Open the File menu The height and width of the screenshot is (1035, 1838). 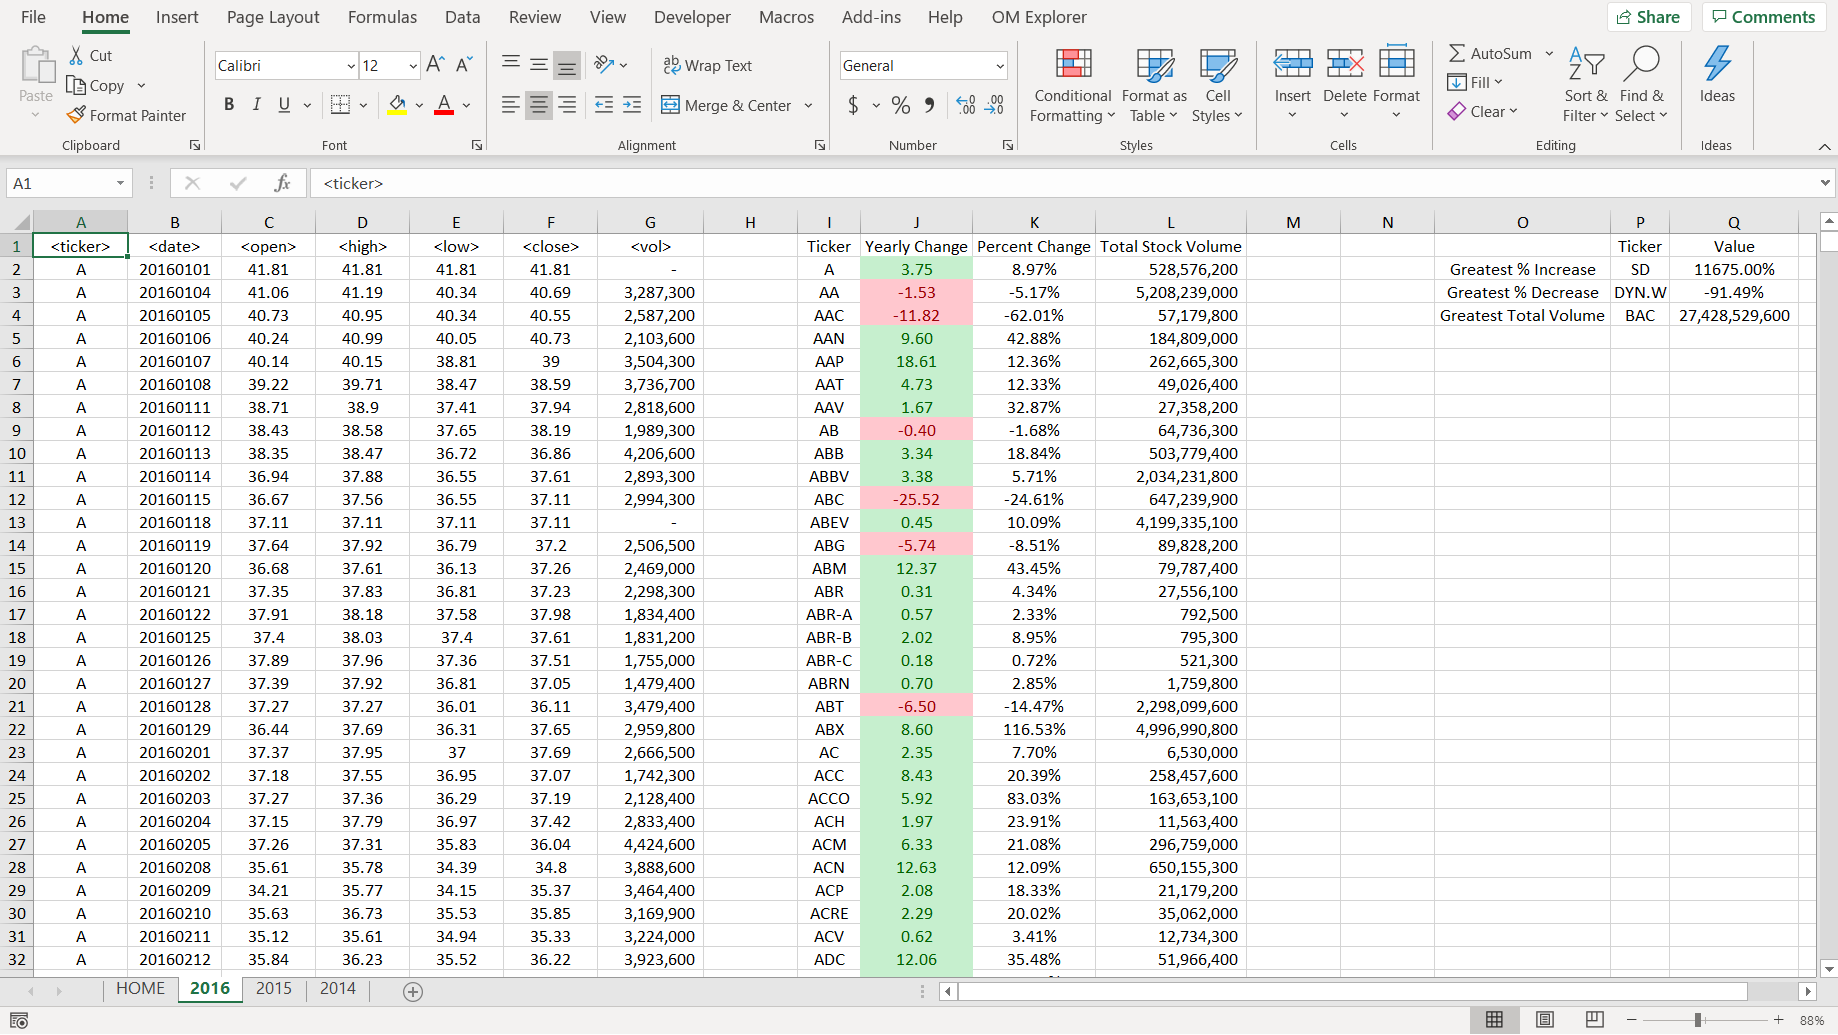(33, 17)
